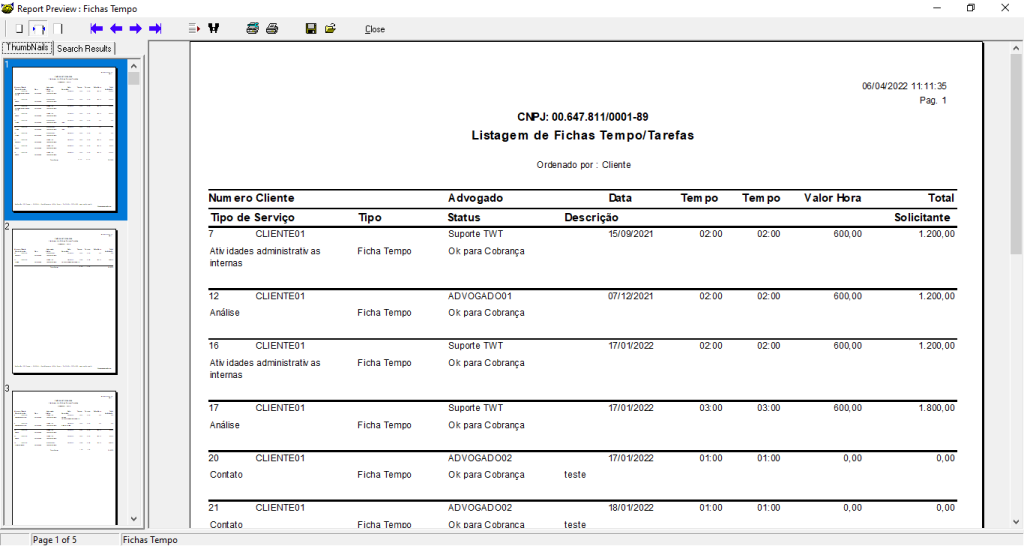Viewport: 1024px width, 546px height.
Task: Click the date-time '06/04/2022 11:11:35'
Action: 904,86
